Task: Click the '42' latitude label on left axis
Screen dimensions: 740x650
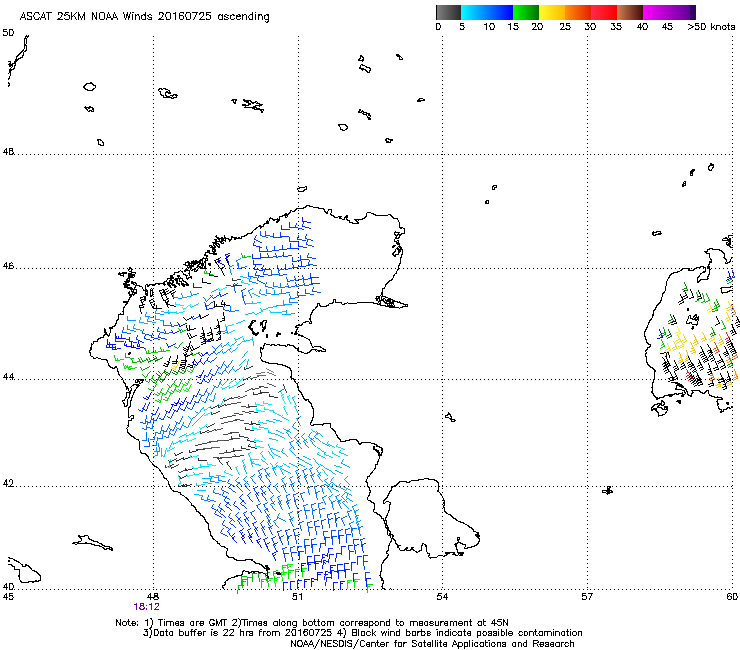Action: pos(8,484)
